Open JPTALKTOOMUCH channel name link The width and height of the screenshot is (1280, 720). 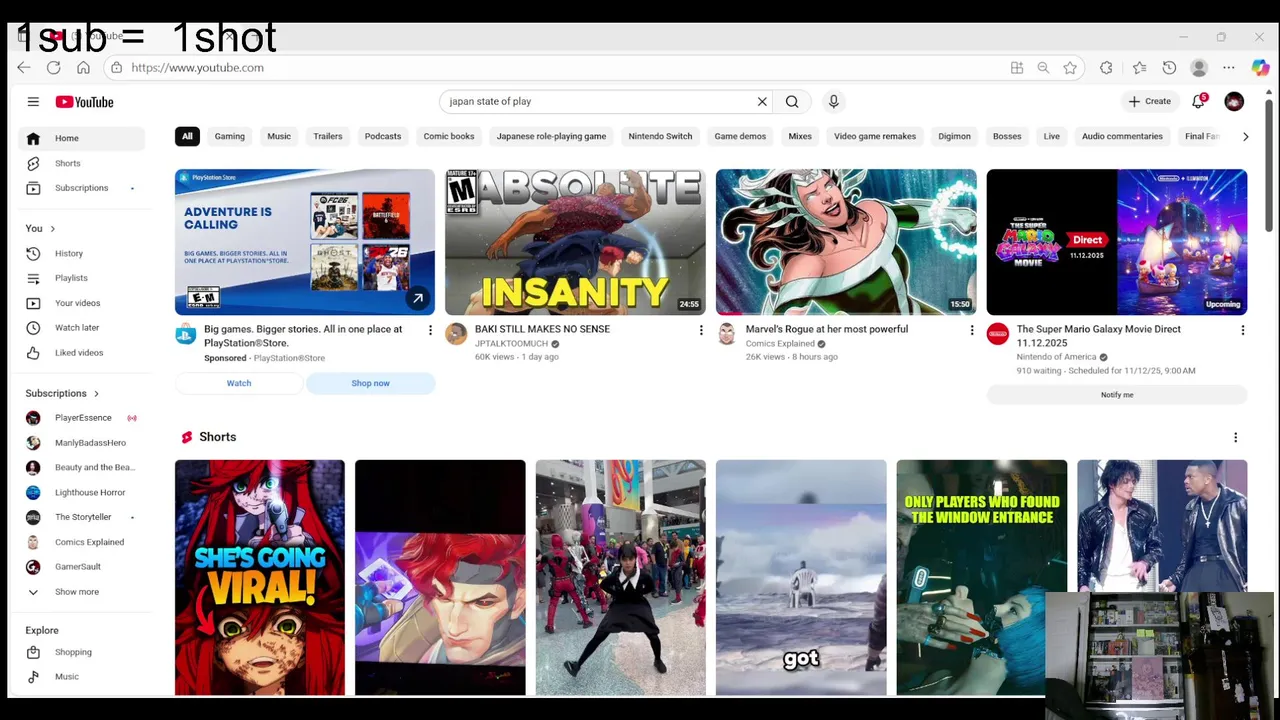pyautogui.click(x=511, y=344)
